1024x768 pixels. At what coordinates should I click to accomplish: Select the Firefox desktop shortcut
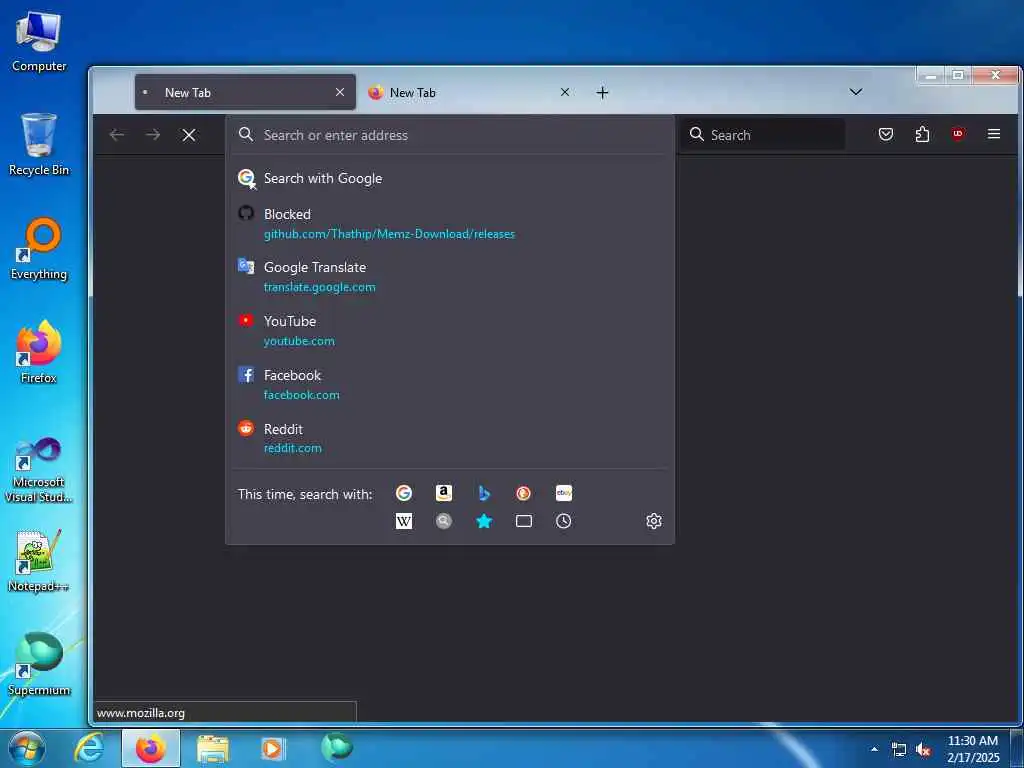pyautogui.click(x=39, y=353)
